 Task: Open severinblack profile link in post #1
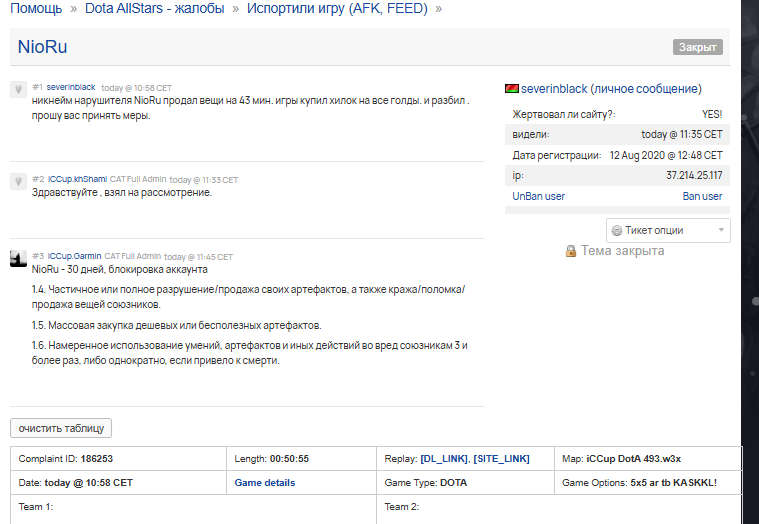pos(71,87)
